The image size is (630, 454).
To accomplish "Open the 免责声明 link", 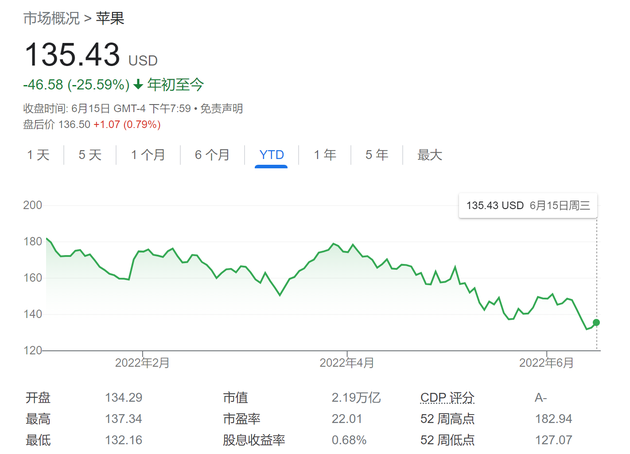I will click(221, 108).
